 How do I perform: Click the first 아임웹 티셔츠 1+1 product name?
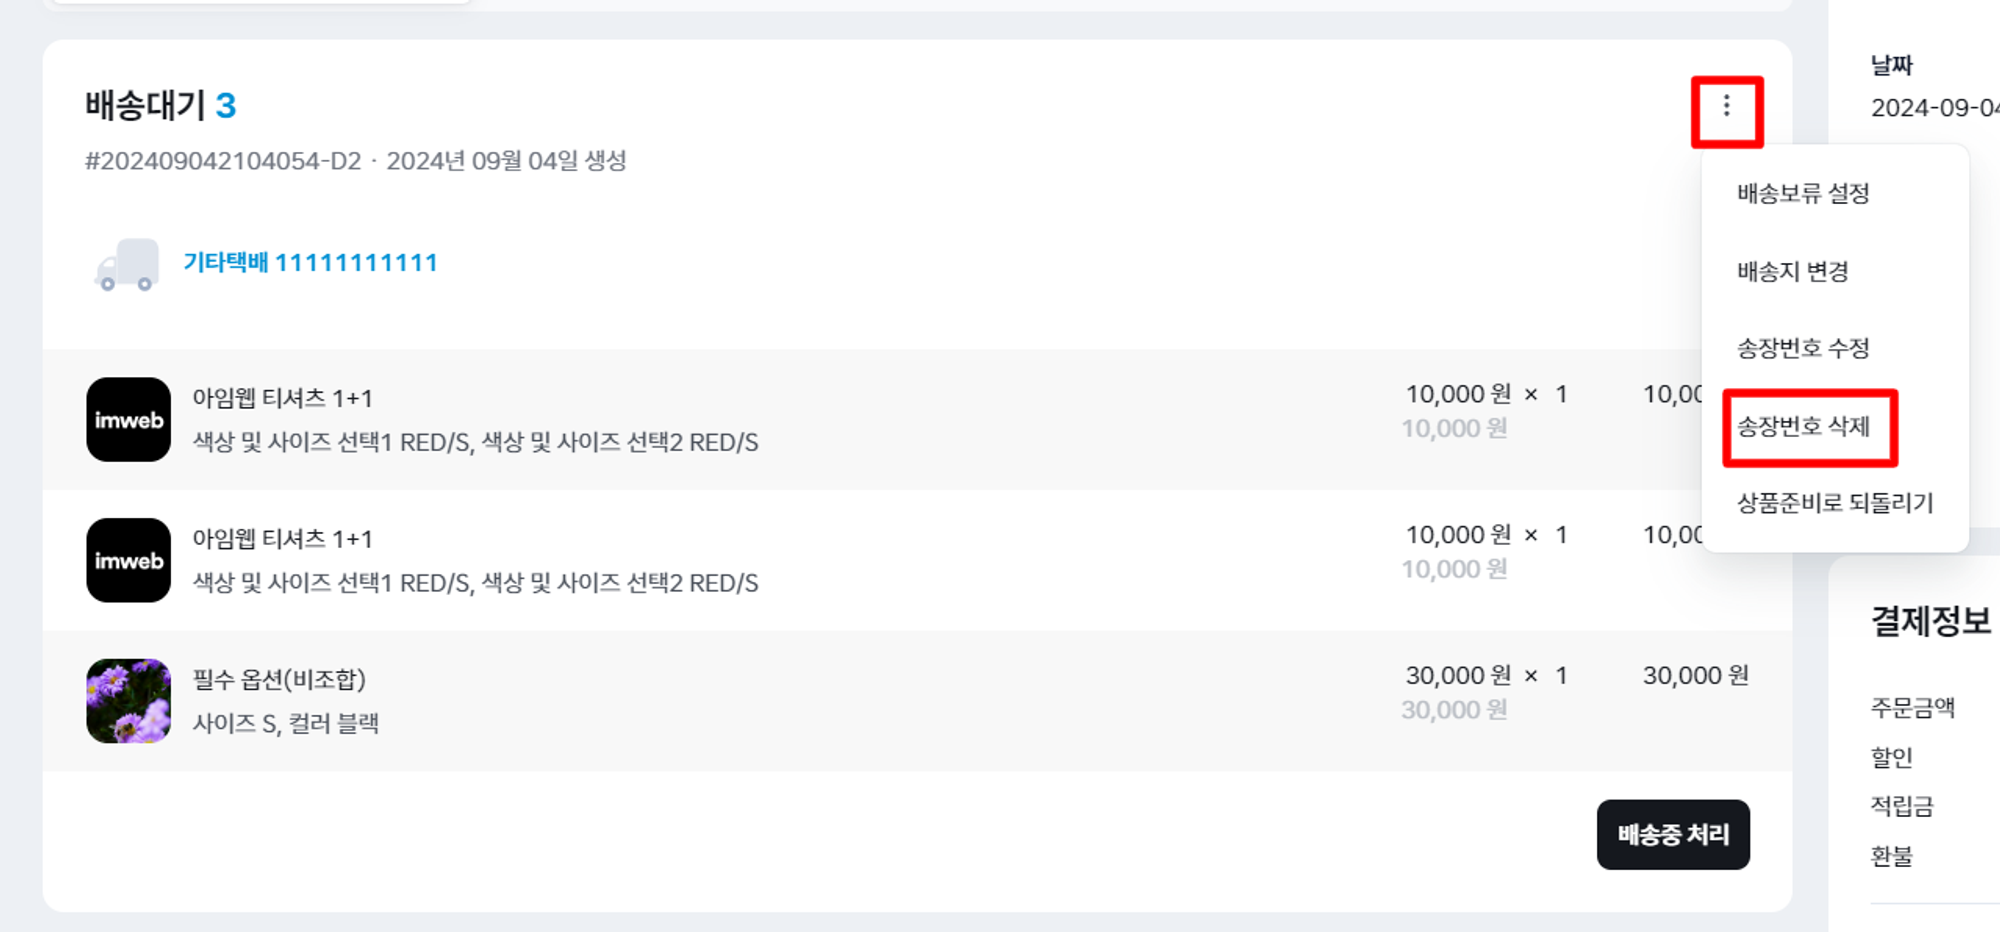pos(282,398)
